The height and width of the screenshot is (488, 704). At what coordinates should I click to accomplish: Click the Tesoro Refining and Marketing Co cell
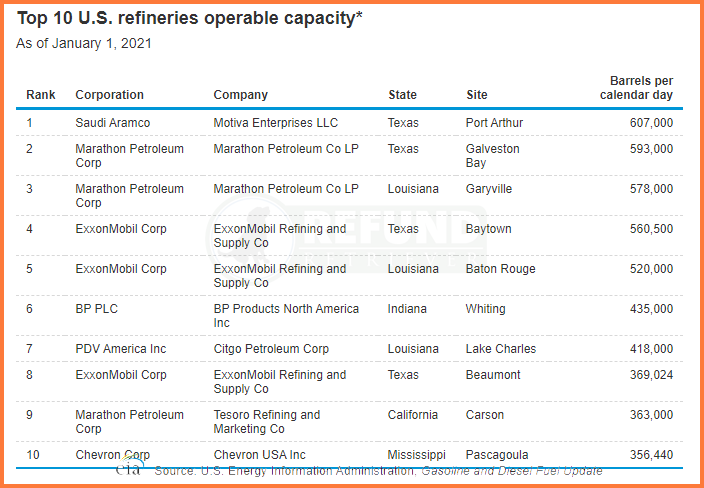click(x=267, y=422)
